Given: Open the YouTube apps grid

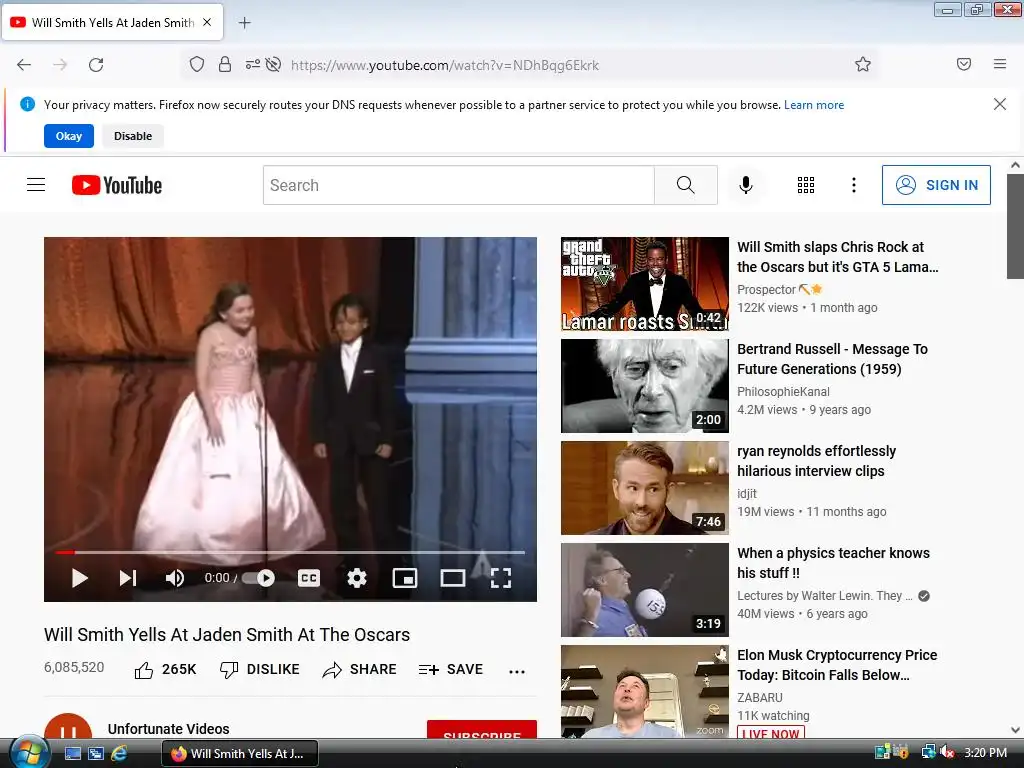Looking at the screenshot, I should click(806, 185).
